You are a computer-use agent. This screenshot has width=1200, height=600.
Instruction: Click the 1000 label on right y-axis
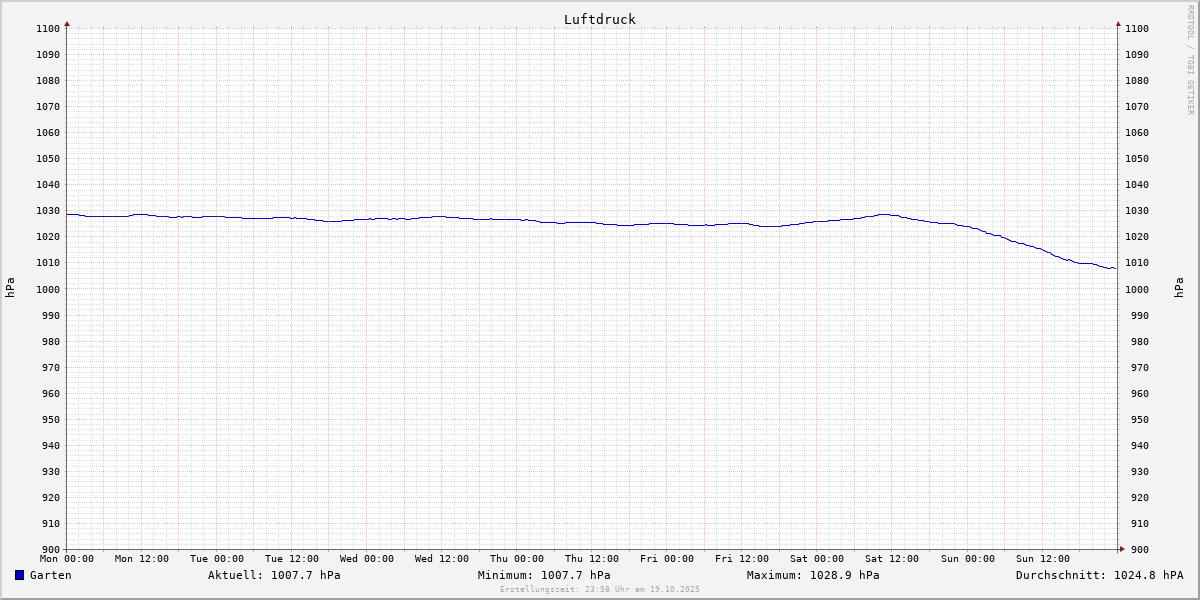coord(1137,289)
